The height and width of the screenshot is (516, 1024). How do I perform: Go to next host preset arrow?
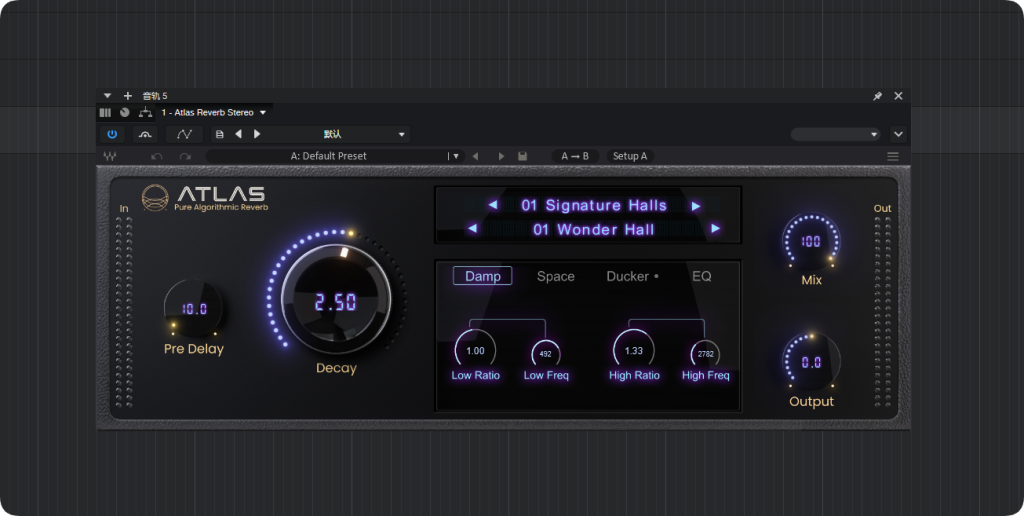click(257, 134)
